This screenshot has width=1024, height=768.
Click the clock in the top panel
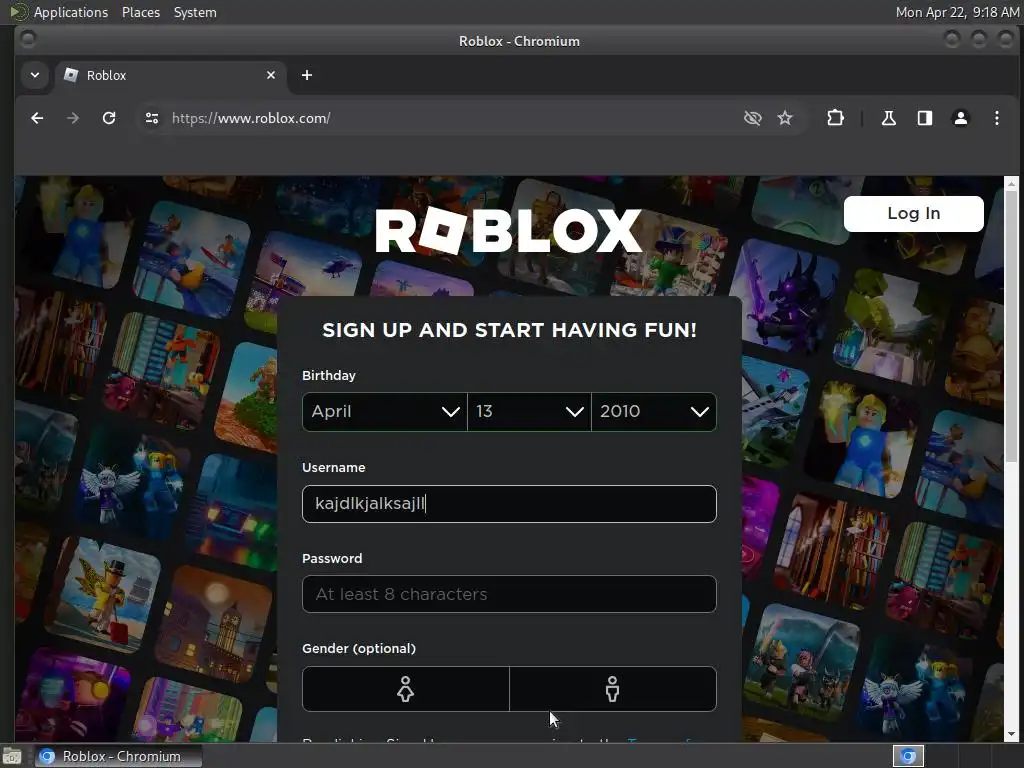(957, 12)
